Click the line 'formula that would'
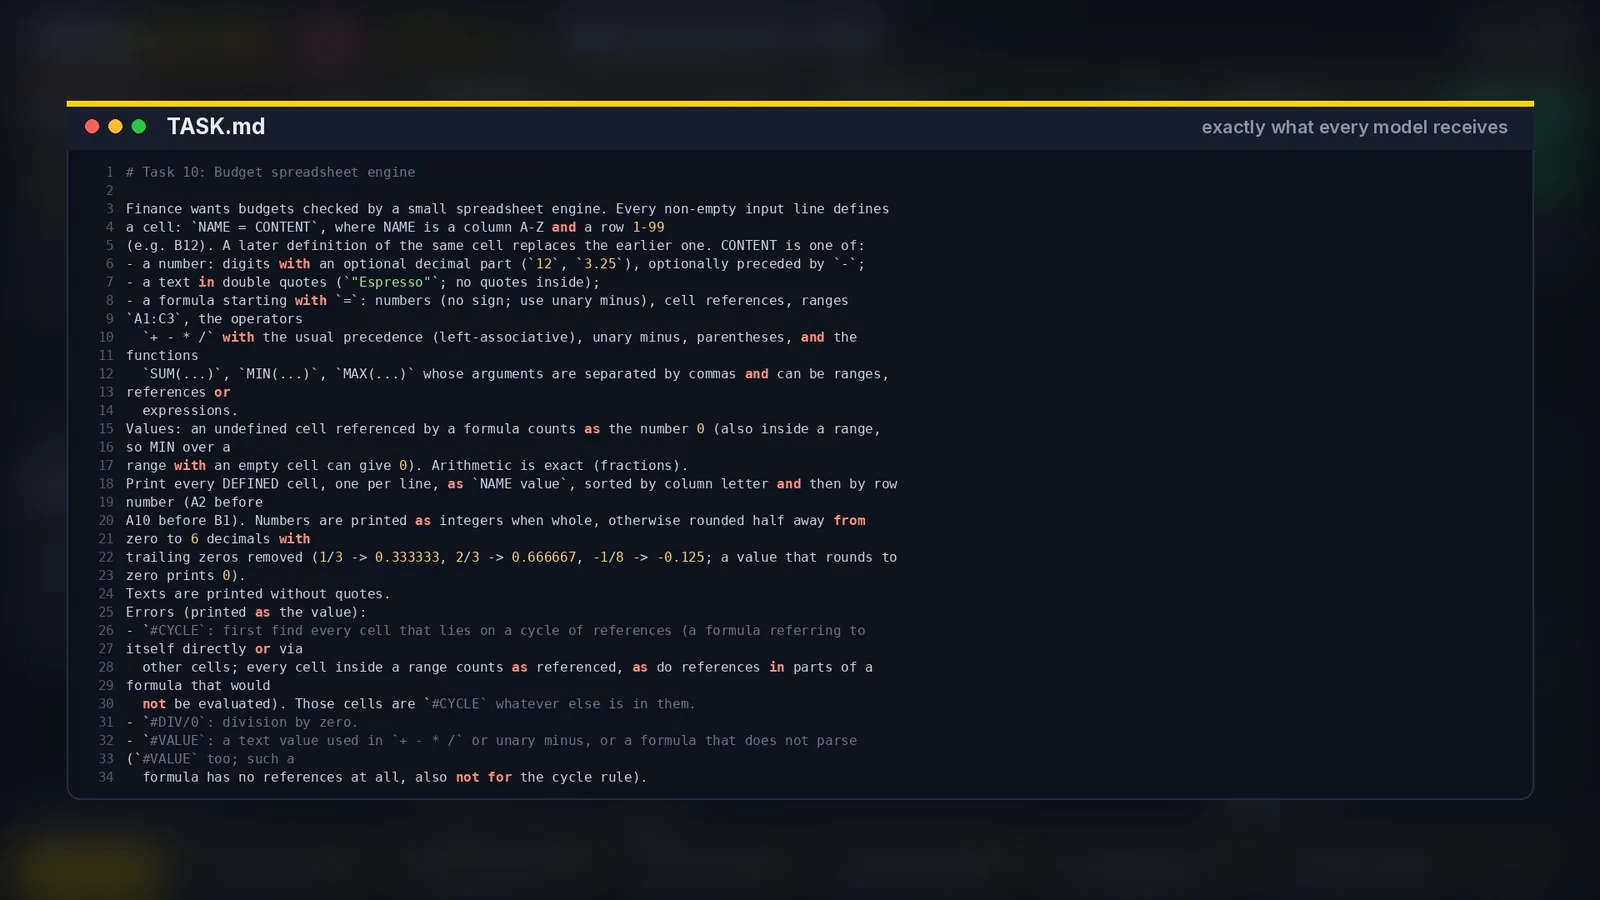Image resolution: width=1600 pixels, height=900 pixels. click(198, 685)
